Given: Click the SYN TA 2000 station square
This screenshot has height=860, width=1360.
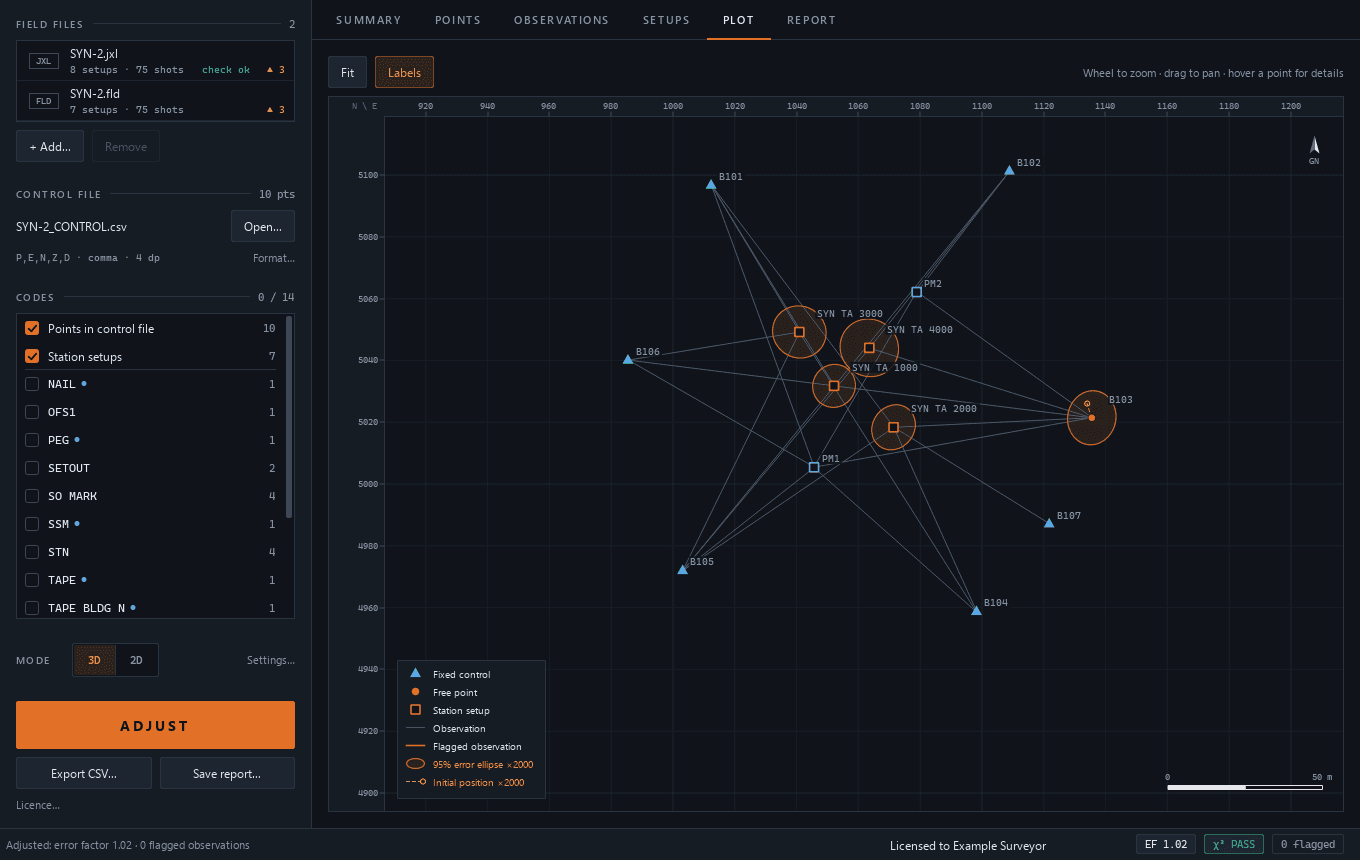Looking at the screenshot, I should coord(894,427).
